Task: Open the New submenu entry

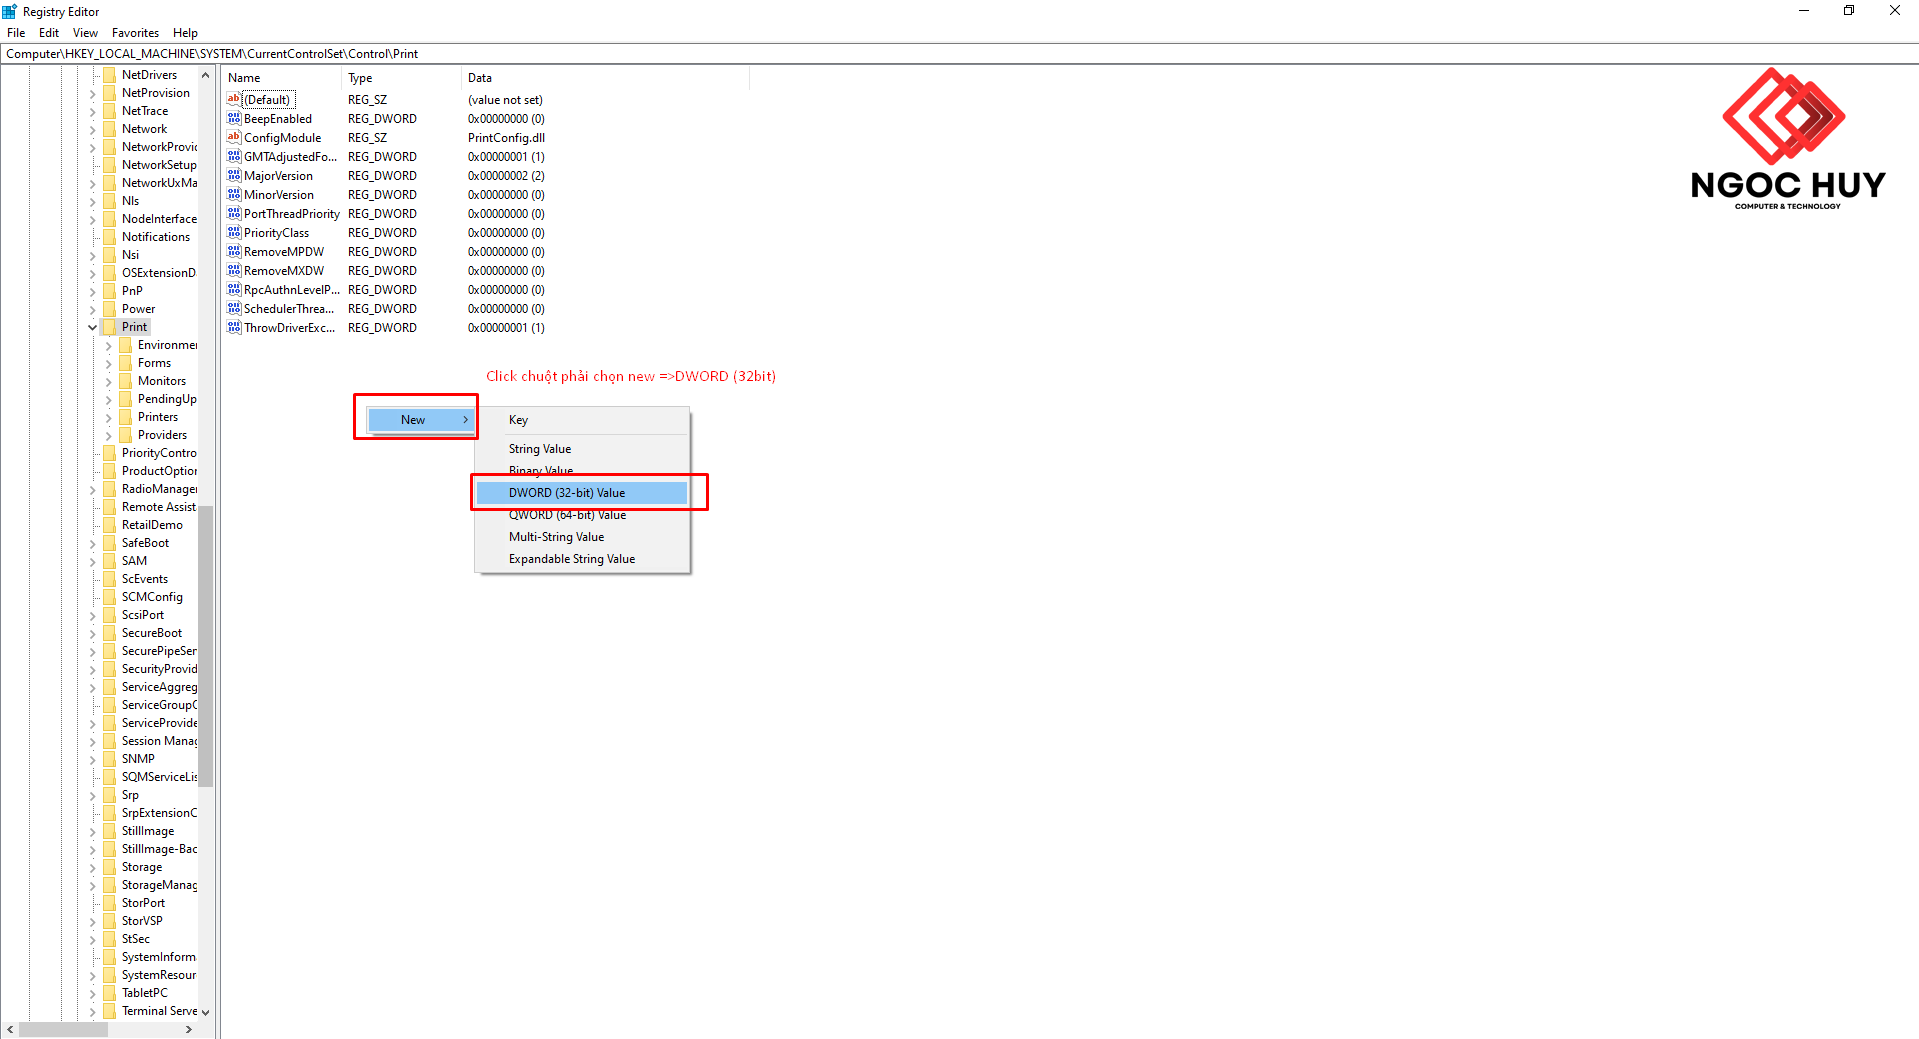Action: tap(420, 420)
